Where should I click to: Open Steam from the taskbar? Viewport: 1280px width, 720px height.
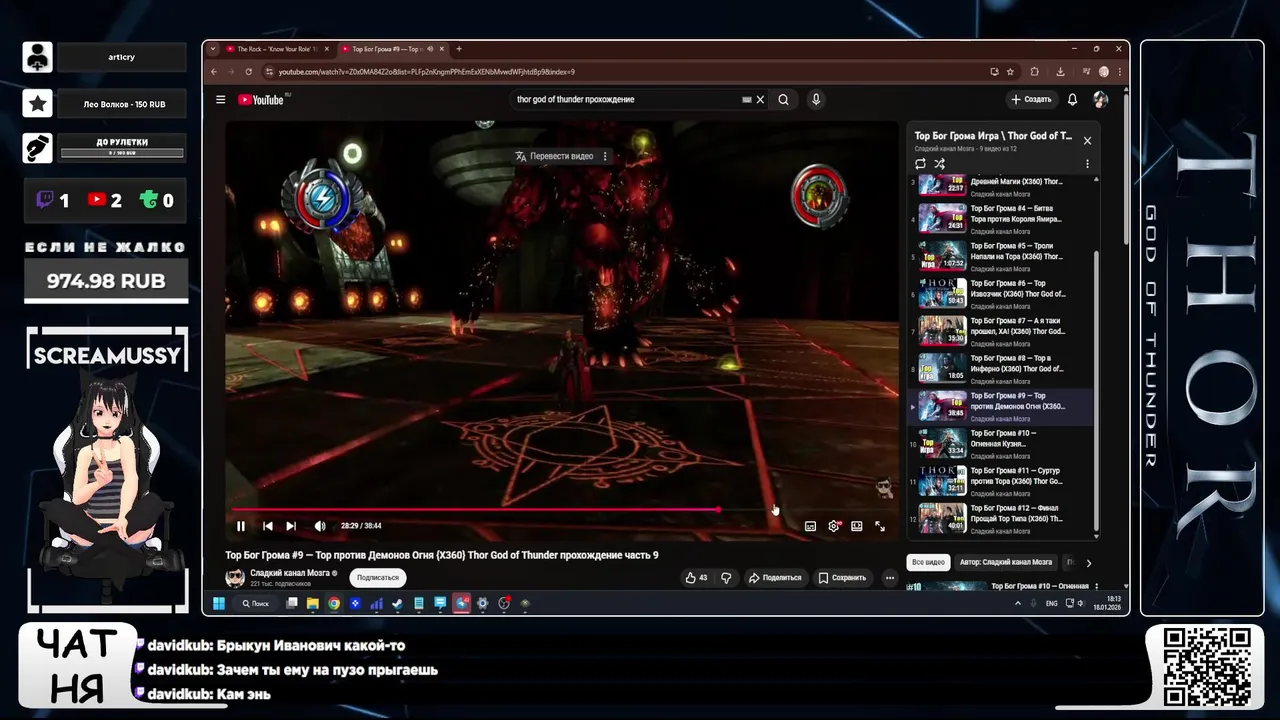point(397,603)
